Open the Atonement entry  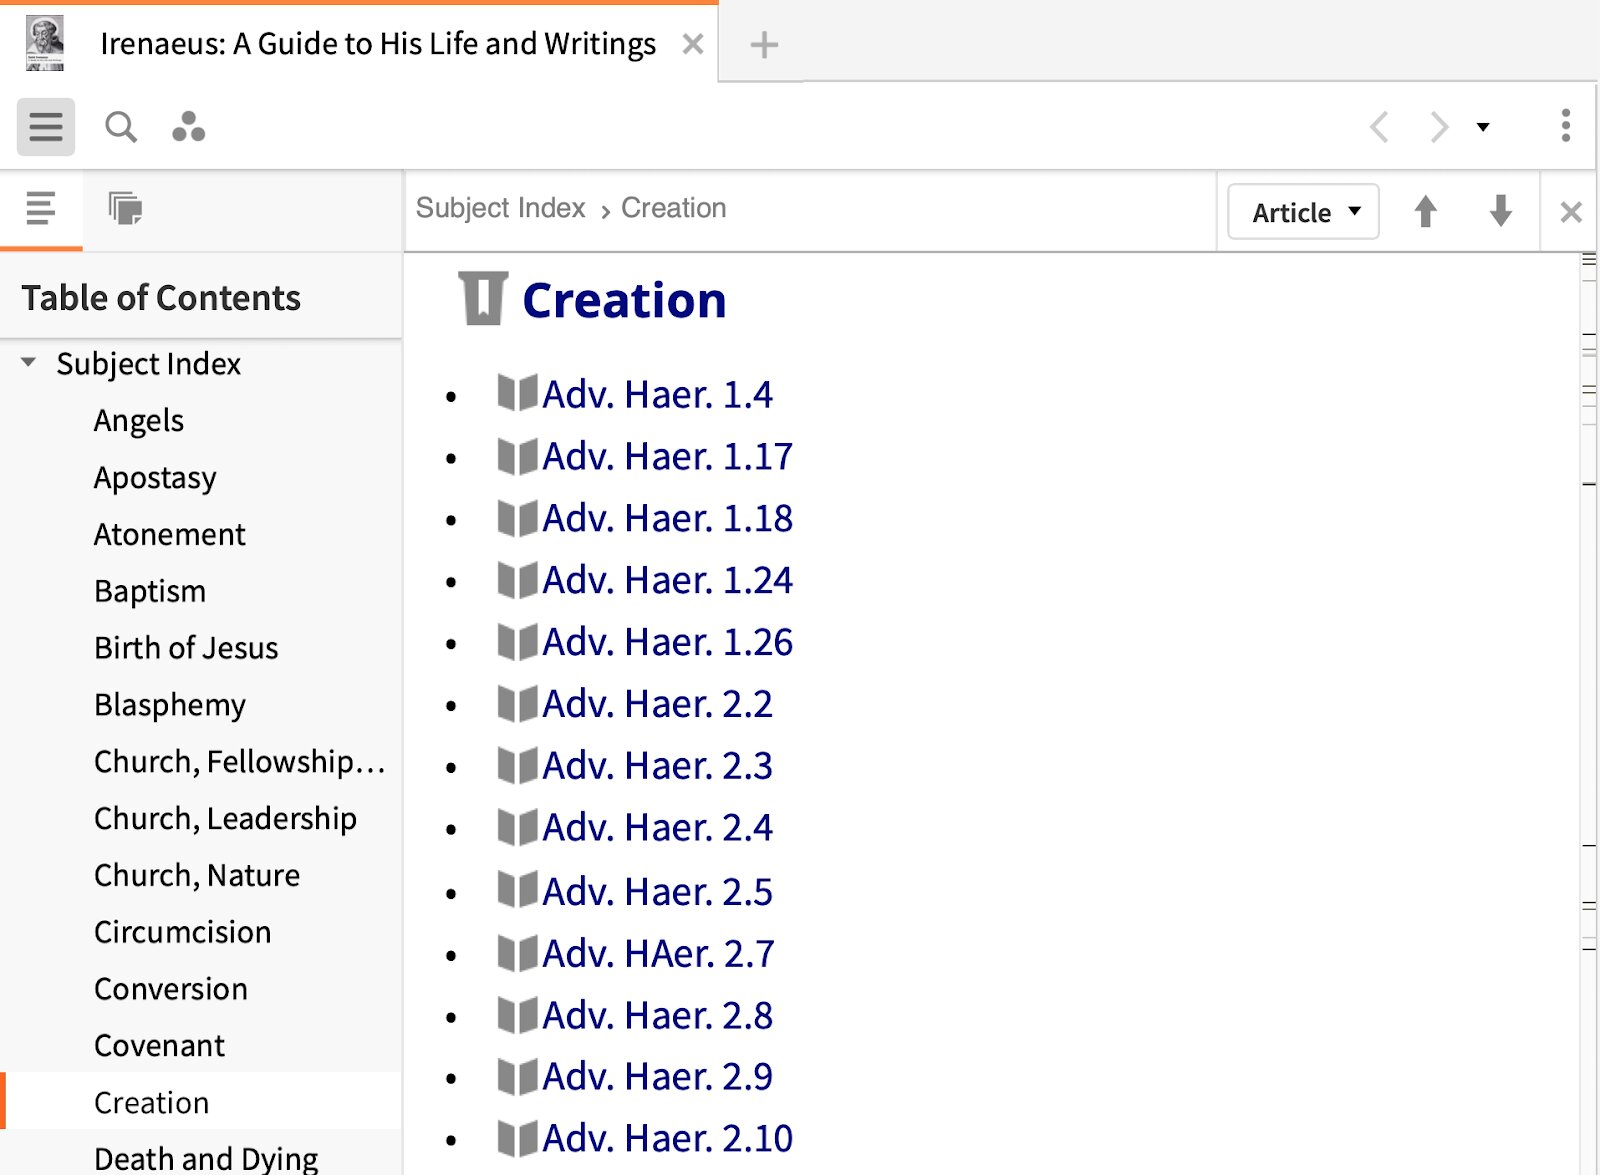(x=169, y=535)
